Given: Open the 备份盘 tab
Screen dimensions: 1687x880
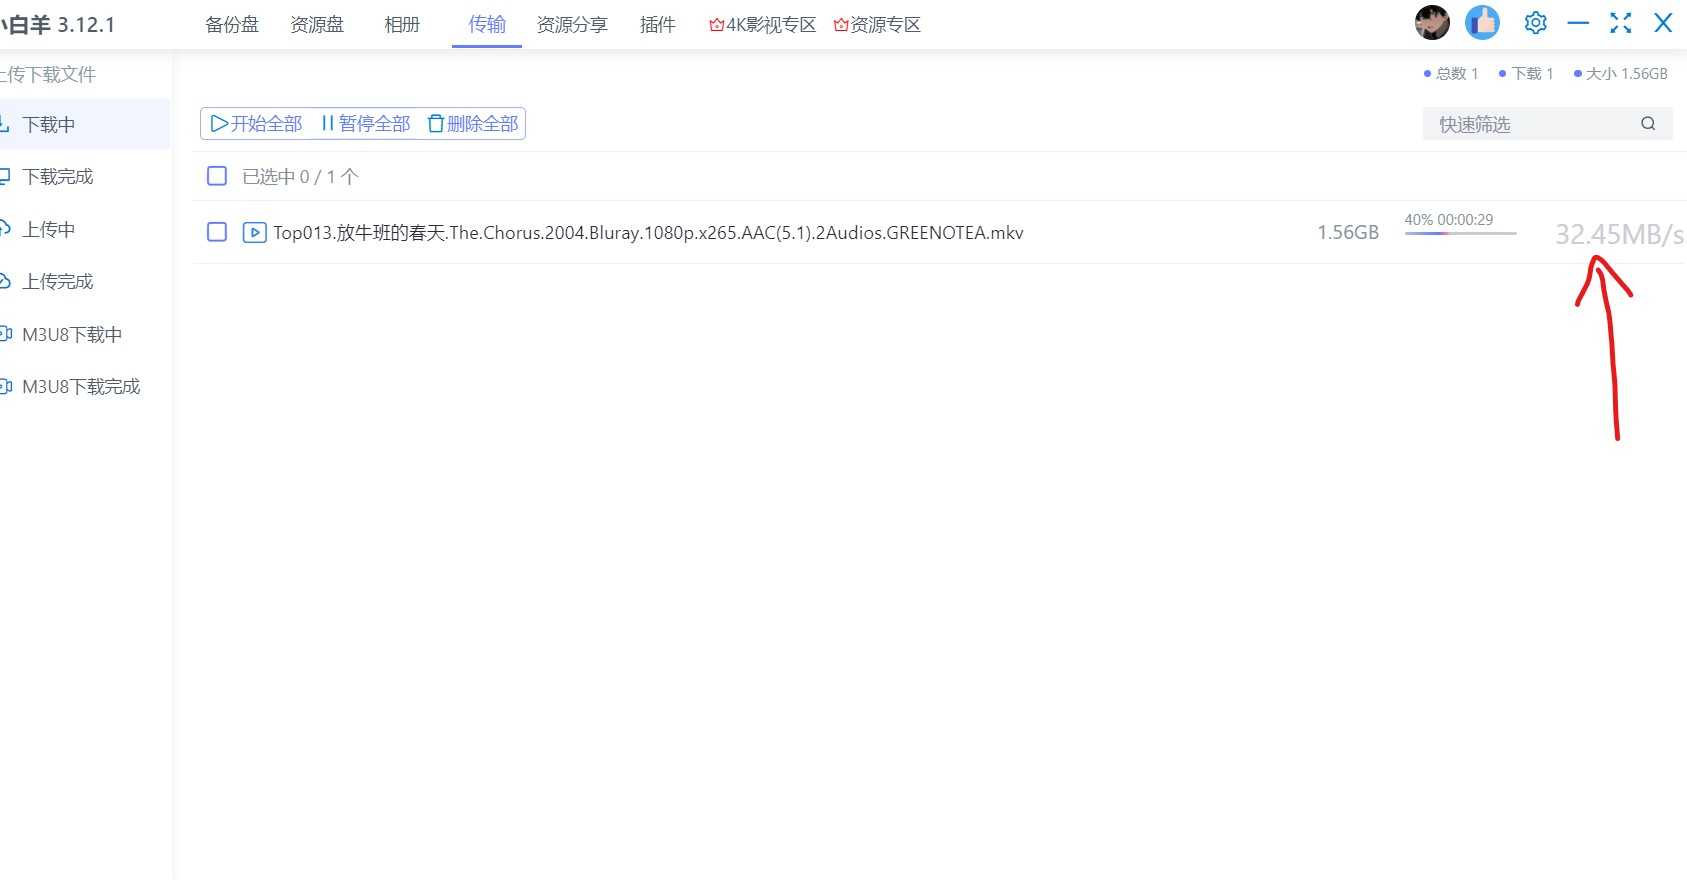Looking at the screenshot, I should pyautogui.click(x=232, y=25).
